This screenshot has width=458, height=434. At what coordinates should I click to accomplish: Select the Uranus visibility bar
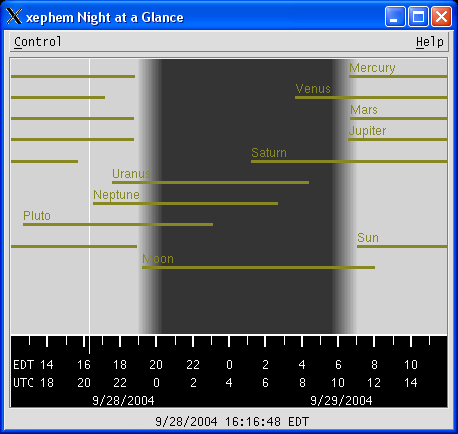click(x=210, y=183)
